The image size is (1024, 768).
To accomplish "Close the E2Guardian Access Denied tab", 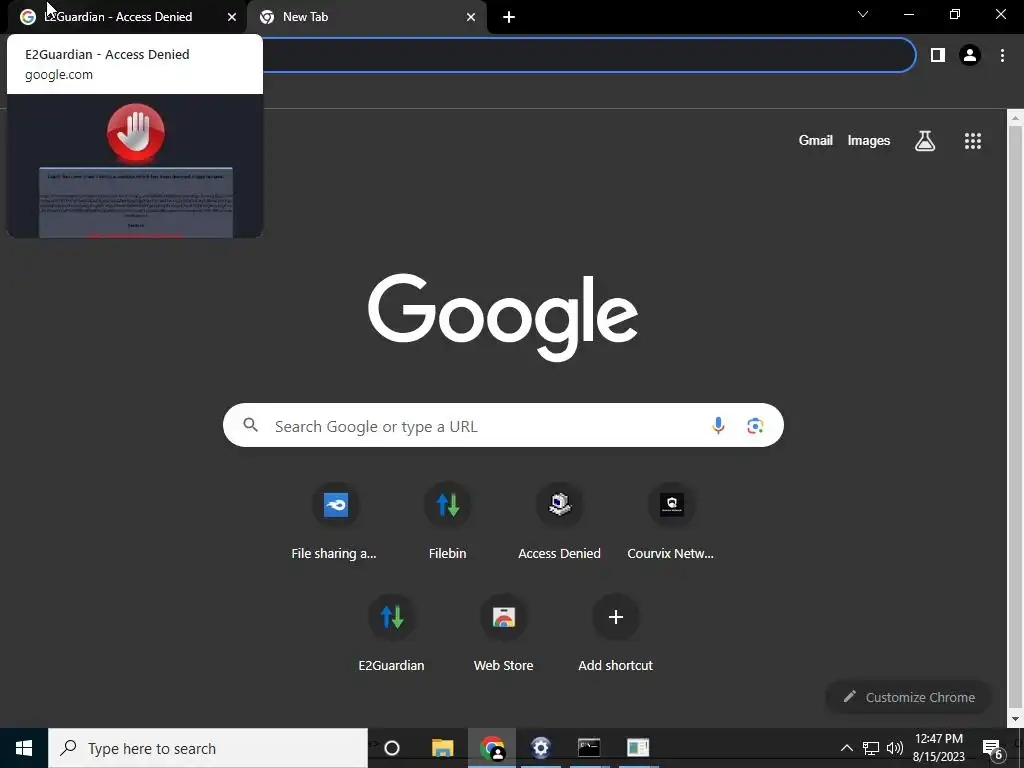I will (x=232, y=17).
